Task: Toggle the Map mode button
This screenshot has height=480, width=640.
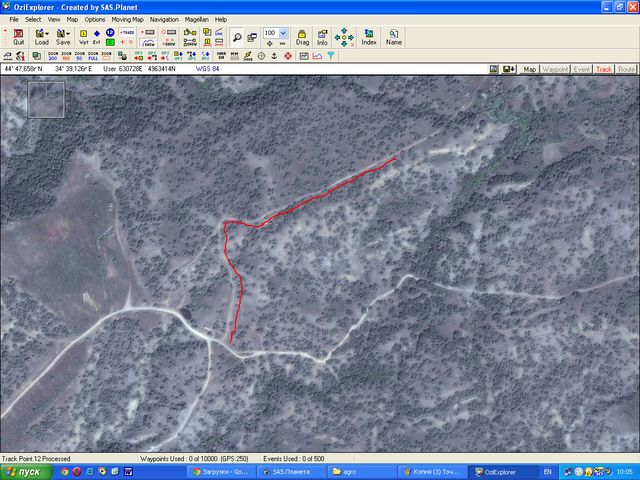Action: [529, 69]
